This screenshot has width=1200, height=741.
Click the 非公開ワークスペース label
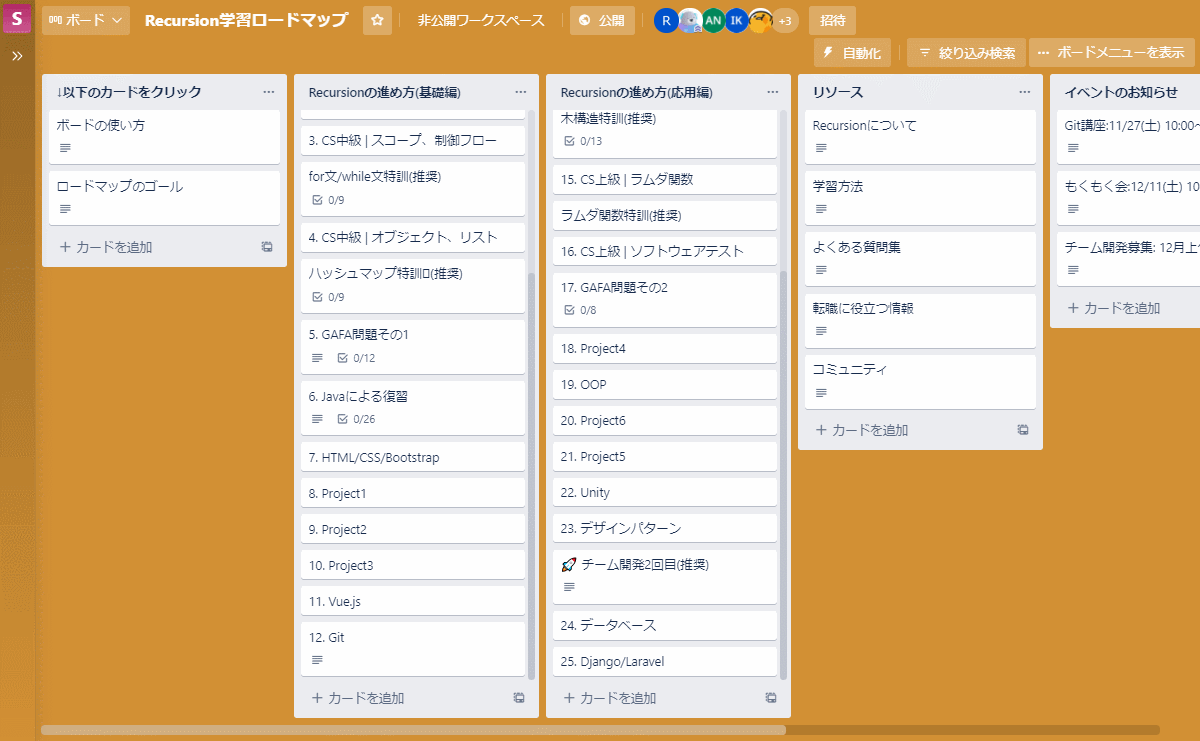(x=481, y=20)
